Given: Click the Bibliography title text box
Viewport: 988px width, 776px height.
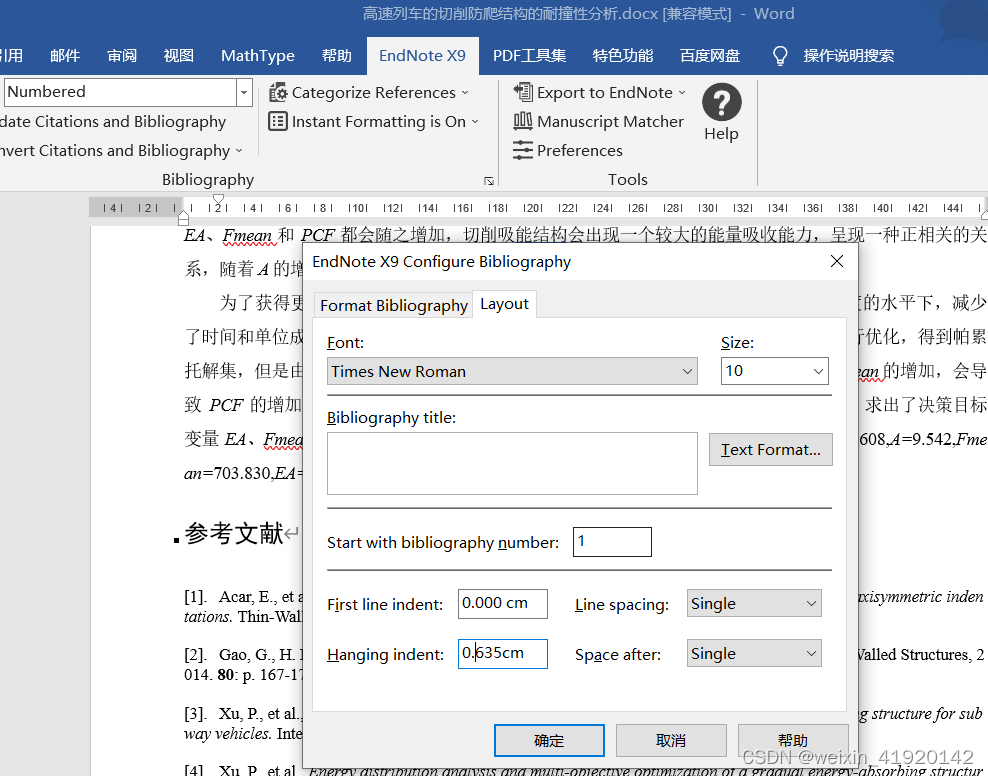Looking at the screenshot, I should 512,464.
